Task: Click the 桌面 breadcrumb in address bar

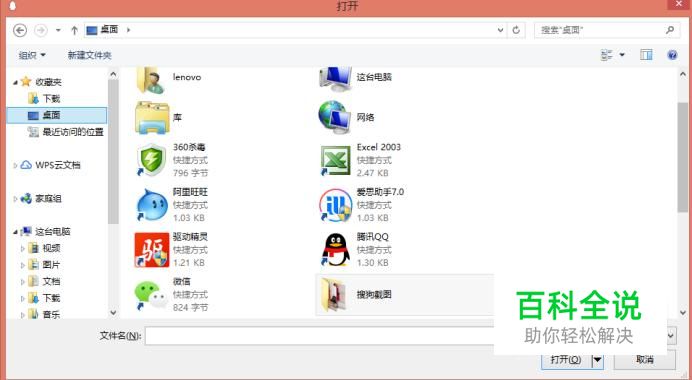Action: [x=109, y=30]
